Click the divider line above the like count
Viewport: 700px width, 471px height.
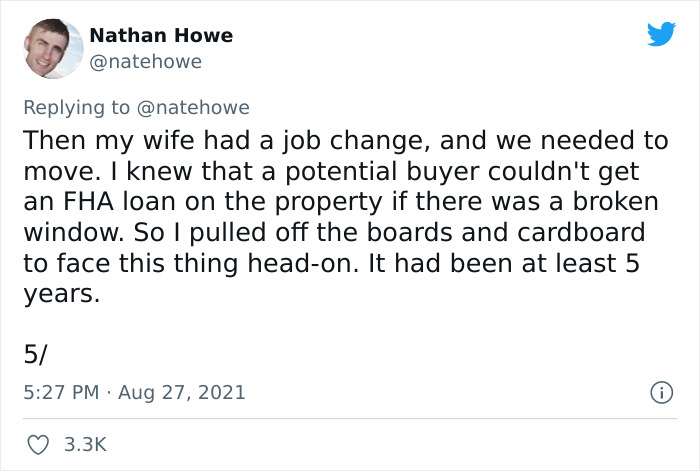coord(350,419)
